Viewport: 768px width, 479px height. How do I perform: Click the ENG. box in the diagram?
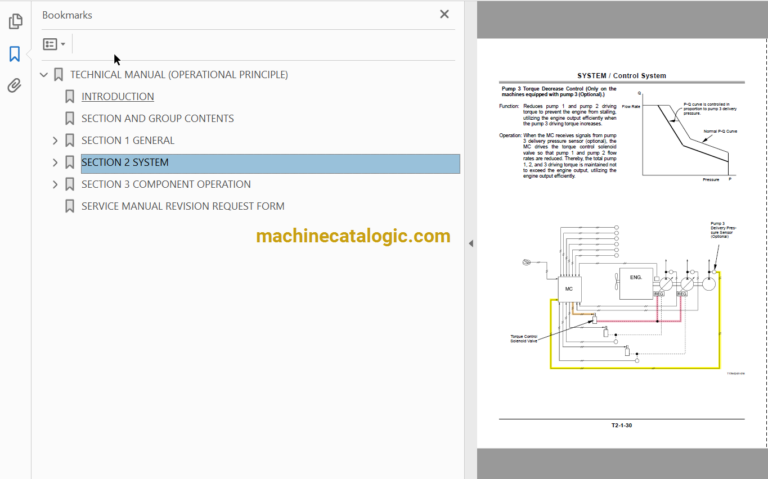point(636,284)
